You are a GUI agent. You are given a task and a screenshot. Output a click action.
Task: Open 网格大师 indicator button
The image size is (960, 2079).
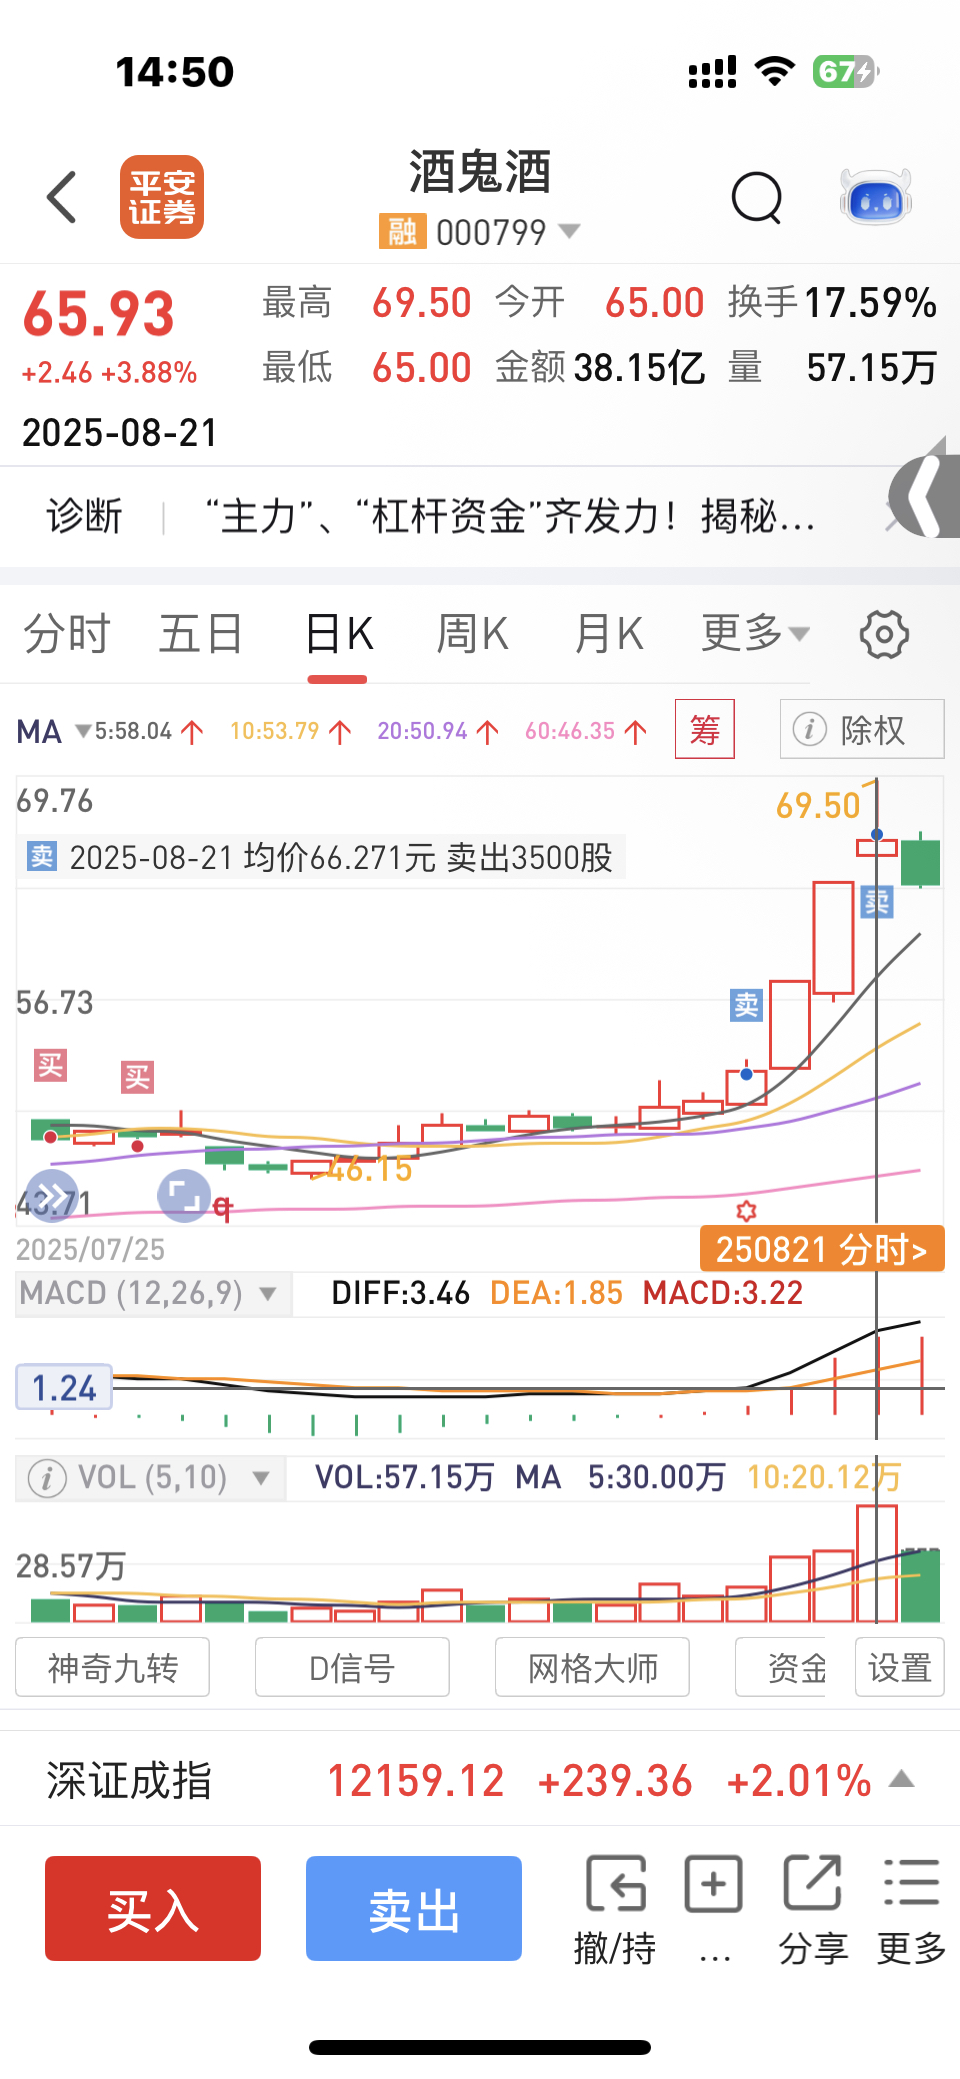point(592,1667)
